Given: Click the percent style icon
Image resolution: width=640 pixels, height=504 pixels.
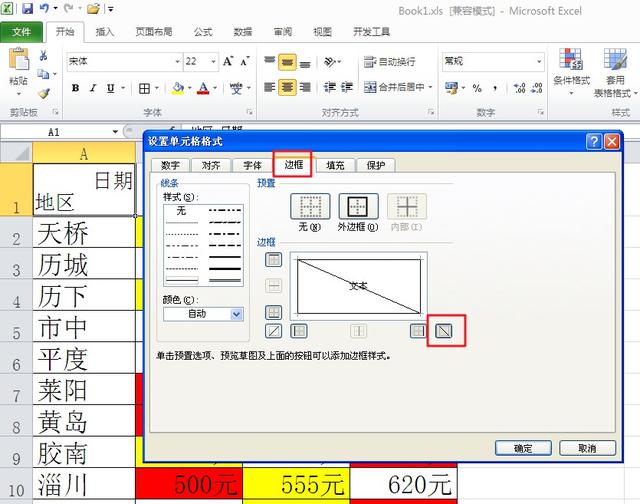Looking at the screenshot, I should [x=477, y=88].
